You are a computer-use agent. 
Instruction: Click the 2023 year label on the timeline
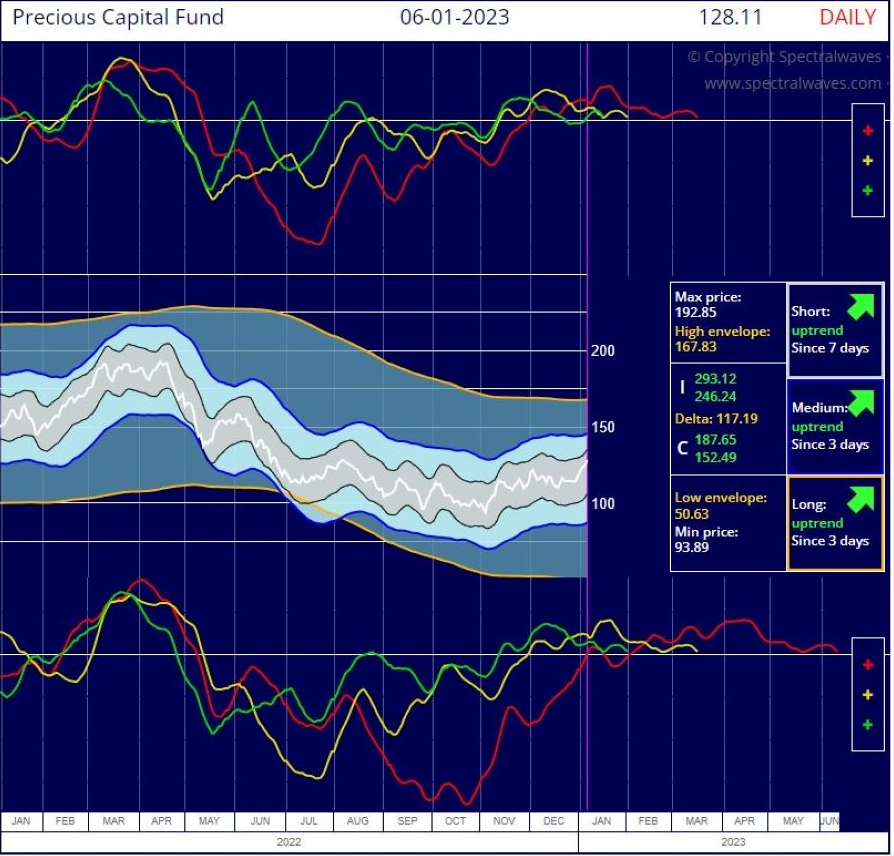(733, 843)
